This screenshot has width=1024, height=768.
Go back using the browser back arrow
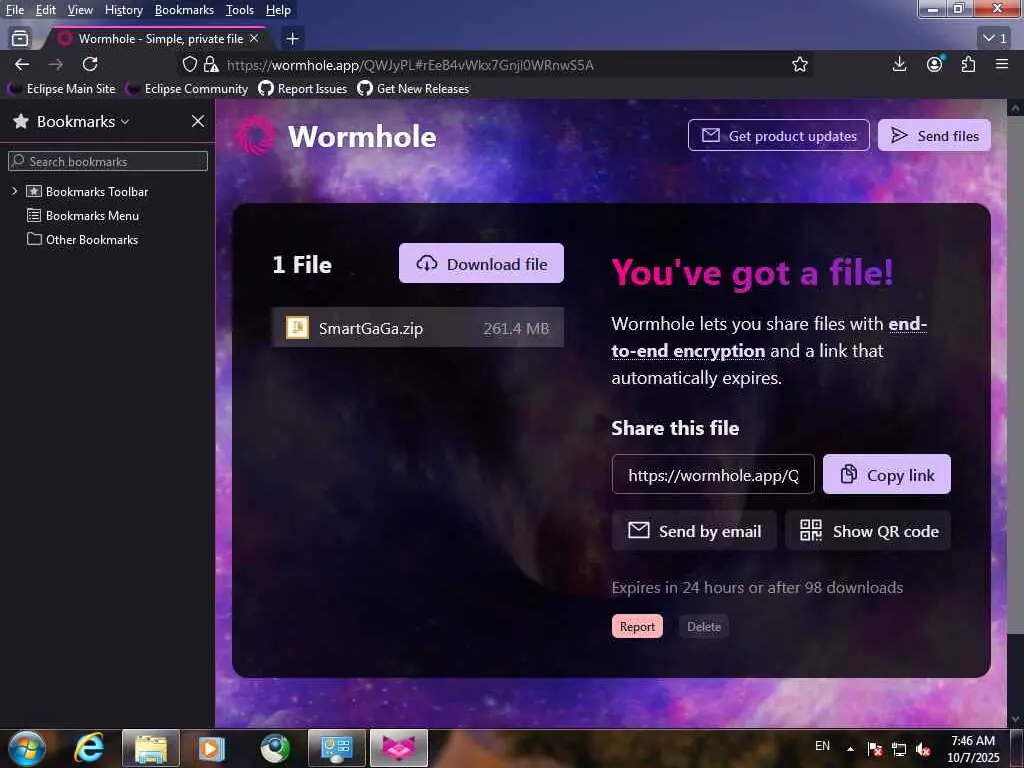point(22,64)
